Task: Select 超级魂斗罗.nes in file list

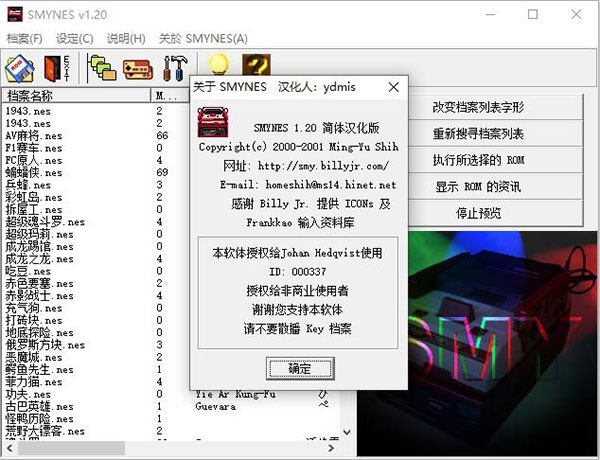Action: (x=45, y=222)
